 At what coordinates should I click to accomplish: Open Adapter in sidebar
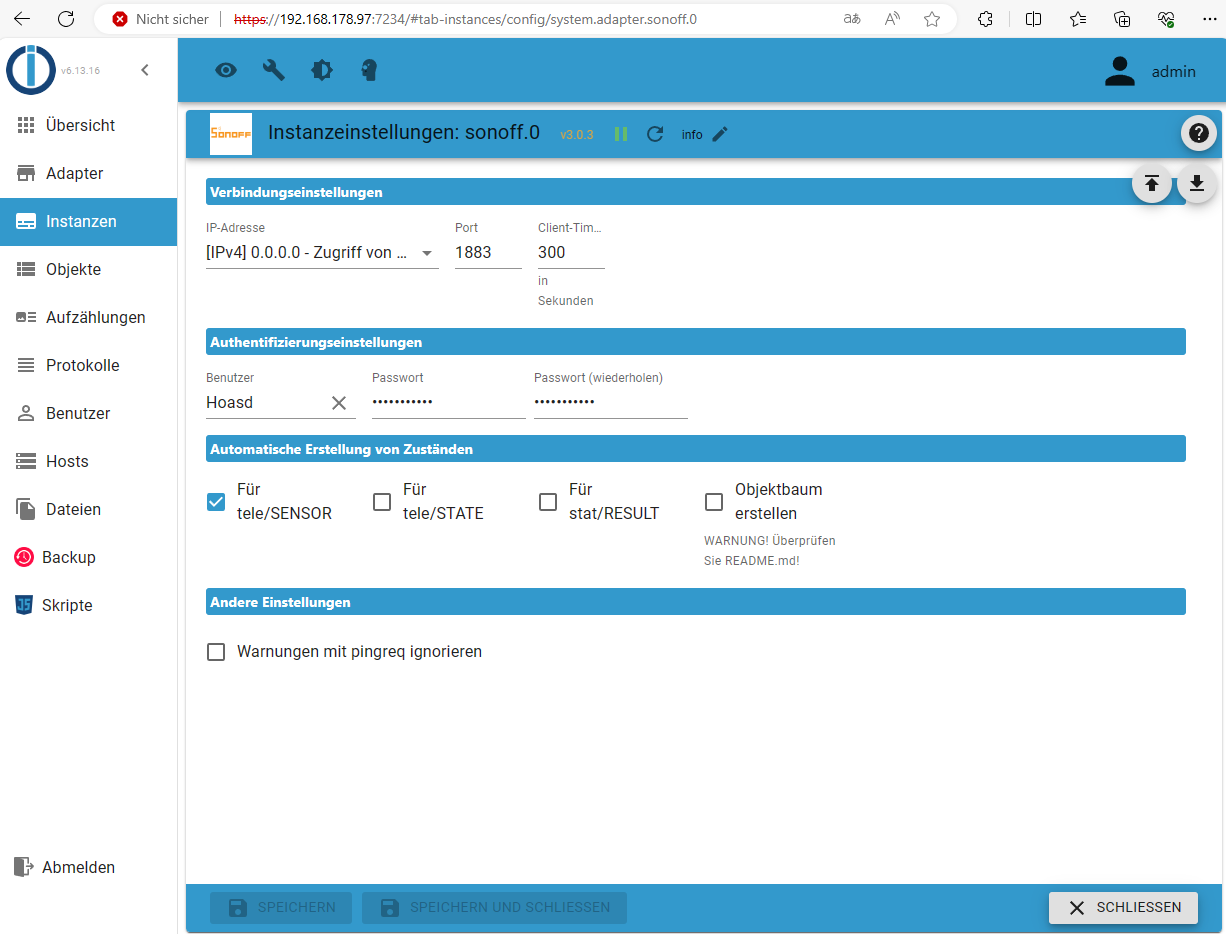pos(89,173)
